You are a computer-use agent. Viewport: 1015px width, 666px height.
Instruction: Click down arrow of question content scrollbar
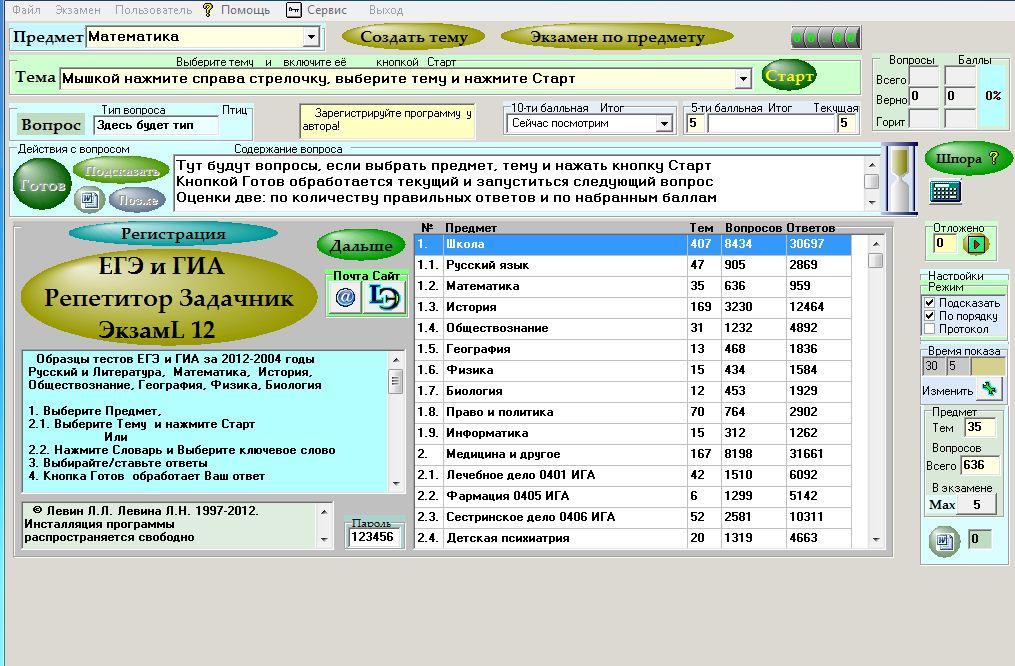click(x=872, y=203)
